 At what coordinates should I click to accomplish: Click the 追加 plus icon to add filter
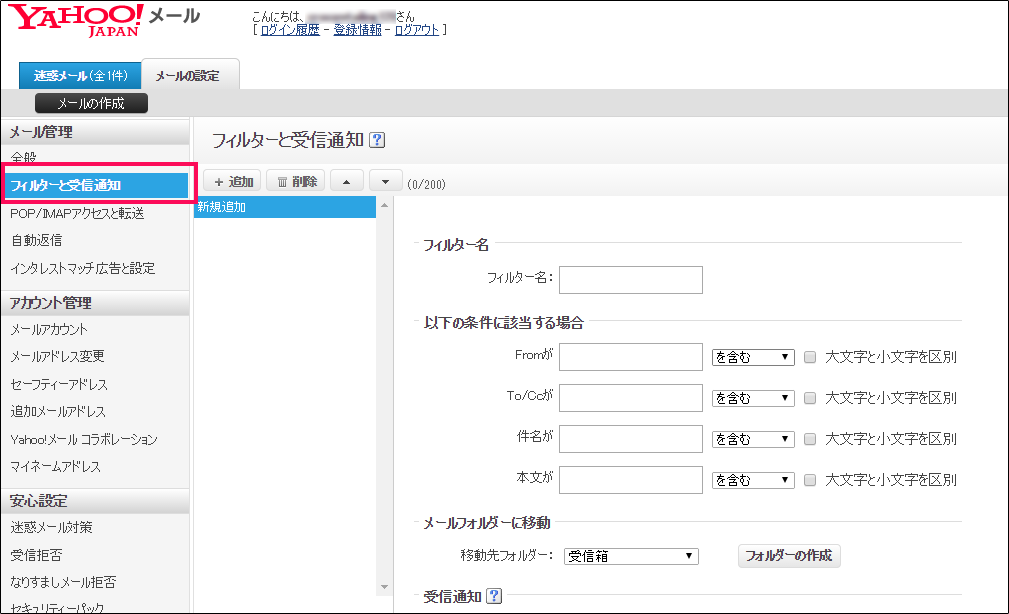[x=232, y=181]
